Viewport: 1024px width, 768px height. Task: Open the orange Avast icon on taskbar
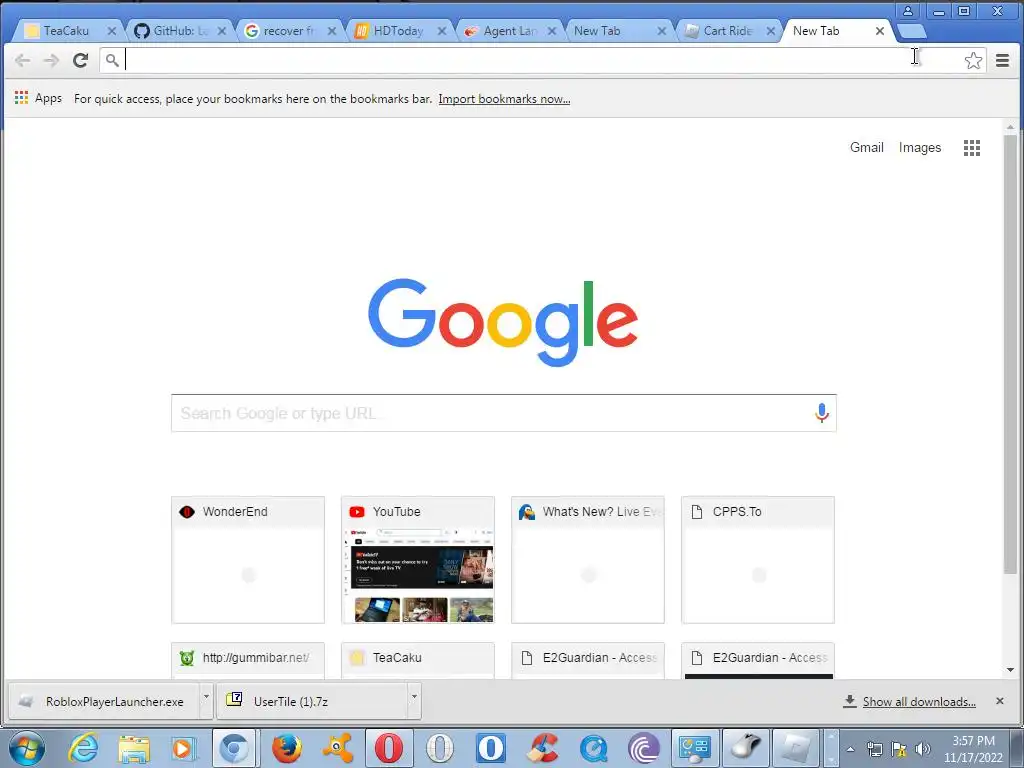pyautogui.click(x=338, y=748)
